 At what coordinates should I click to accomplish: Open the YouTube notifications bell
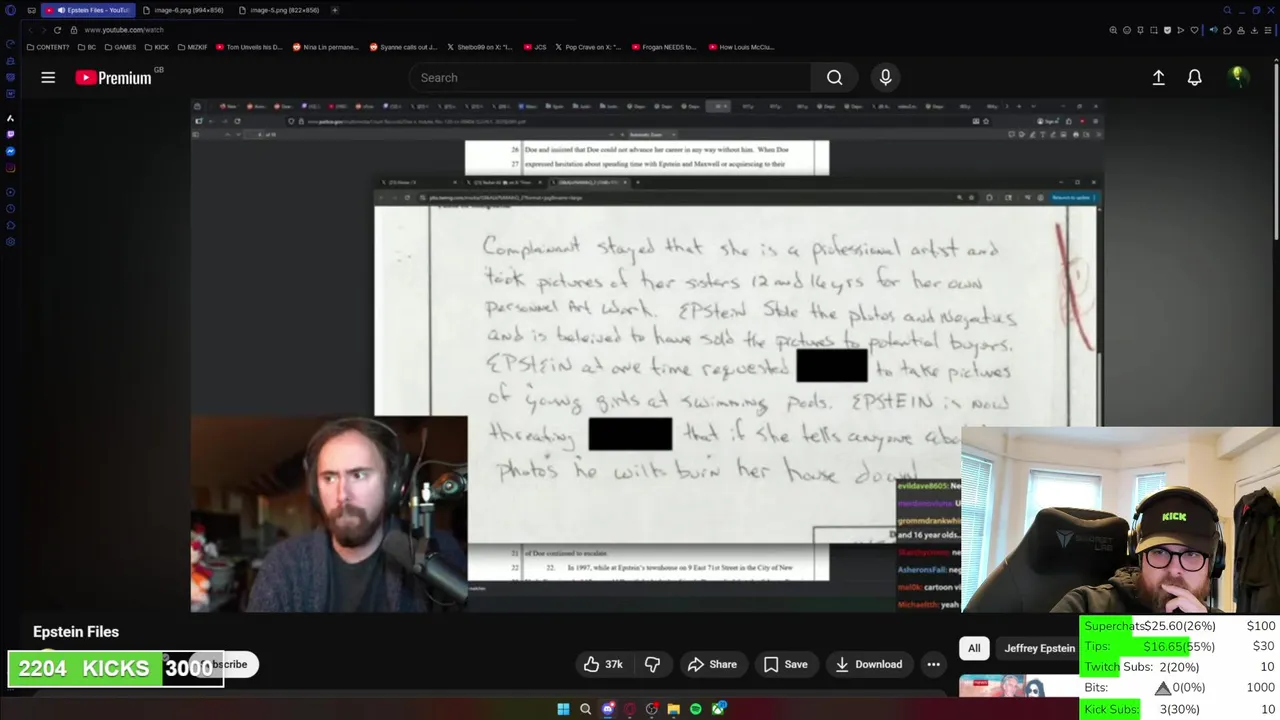(x=1194, y=77)
